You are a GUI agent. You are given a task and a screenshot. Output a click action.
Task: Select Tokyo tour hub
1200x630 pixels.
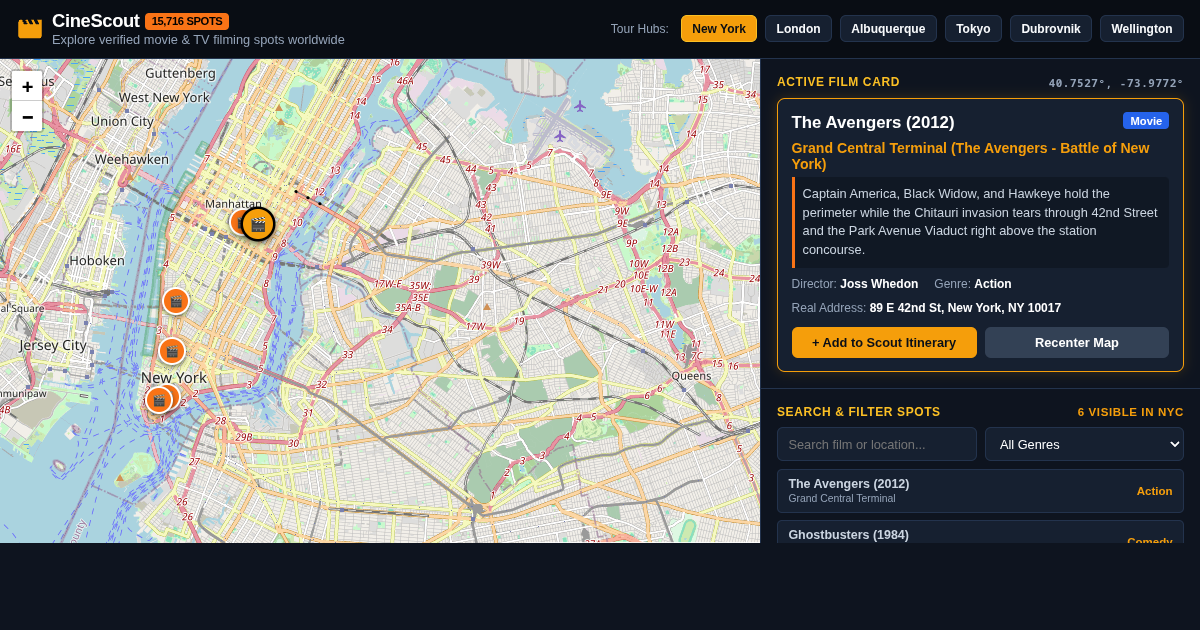tap(973, 29)
